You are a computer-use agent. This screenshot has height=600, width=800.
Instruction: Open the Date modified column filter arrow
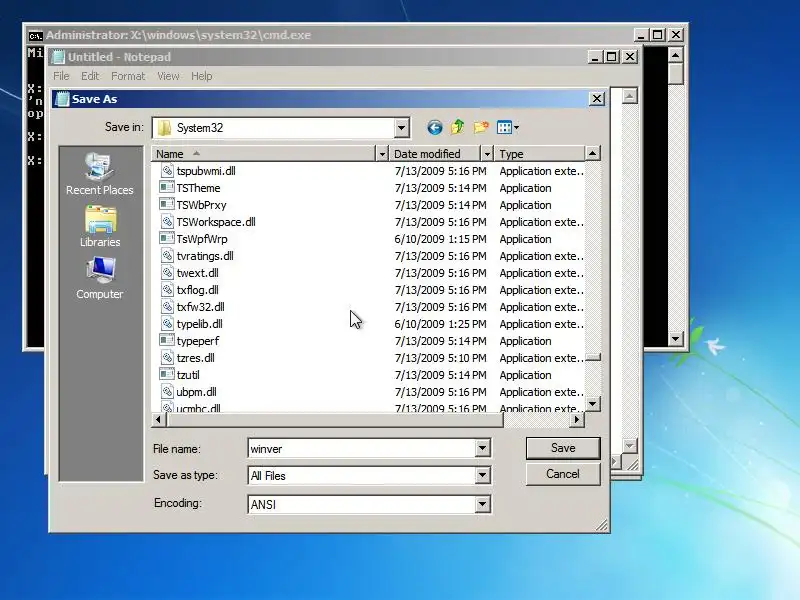487,154
